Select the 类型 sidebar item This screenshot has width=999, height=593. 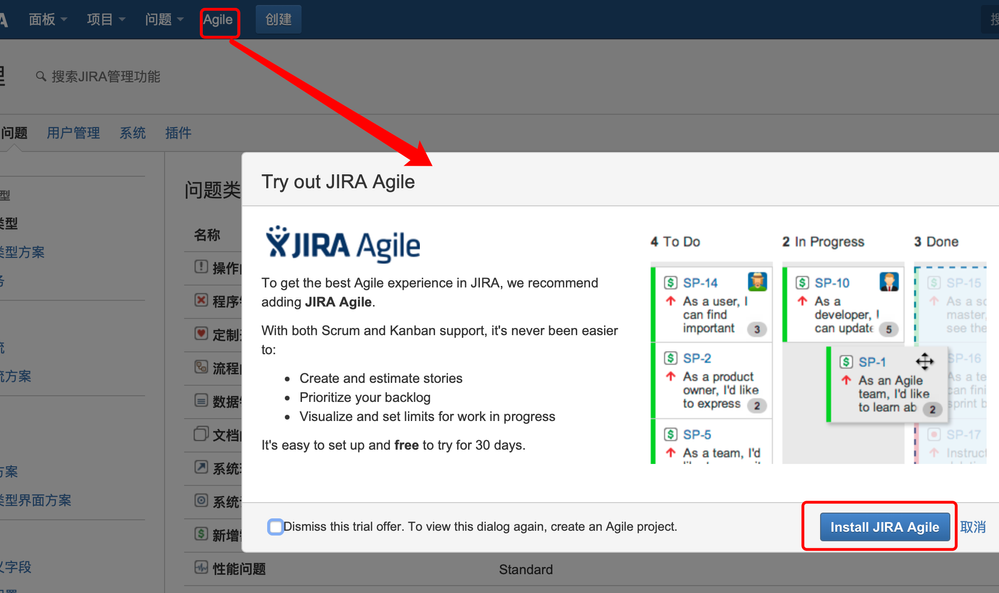(9, 223)
